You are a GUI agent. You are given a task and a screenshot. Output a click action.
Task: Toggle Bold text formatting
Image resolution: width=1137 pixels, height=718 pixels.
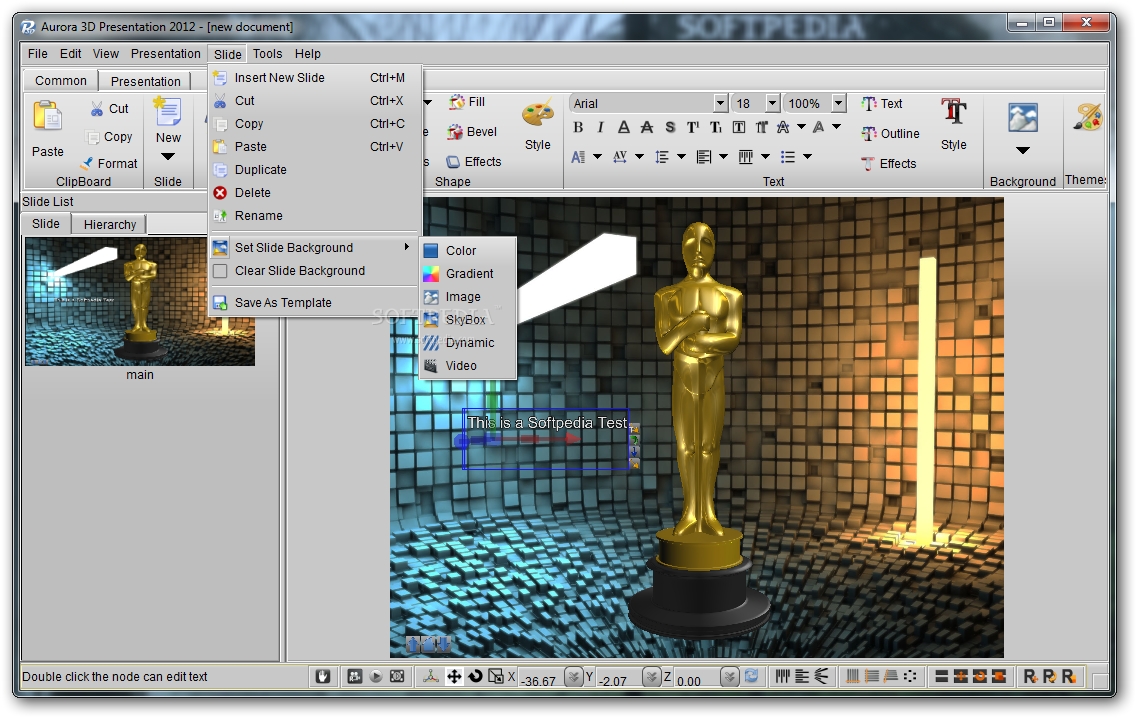(578, 128)
